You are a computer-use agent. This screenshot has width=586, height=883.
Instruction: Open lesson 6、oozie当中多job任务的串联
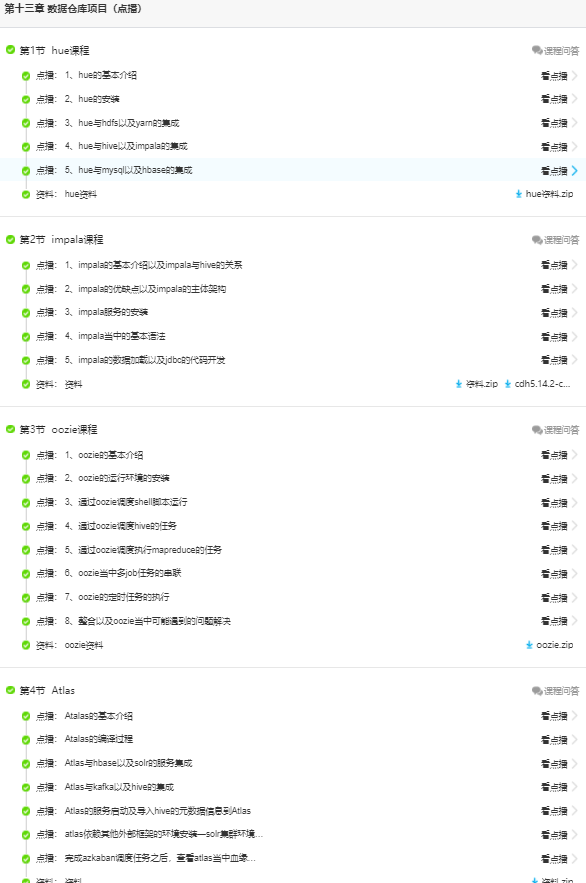click(123, 573)
